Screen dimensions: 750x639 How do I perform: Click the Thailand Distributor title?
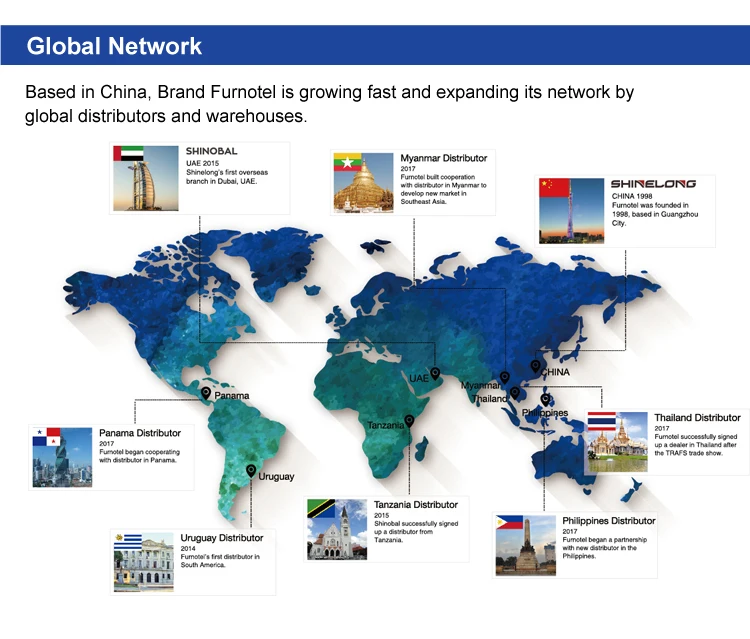pyautogui.click(x=697, y=418)
